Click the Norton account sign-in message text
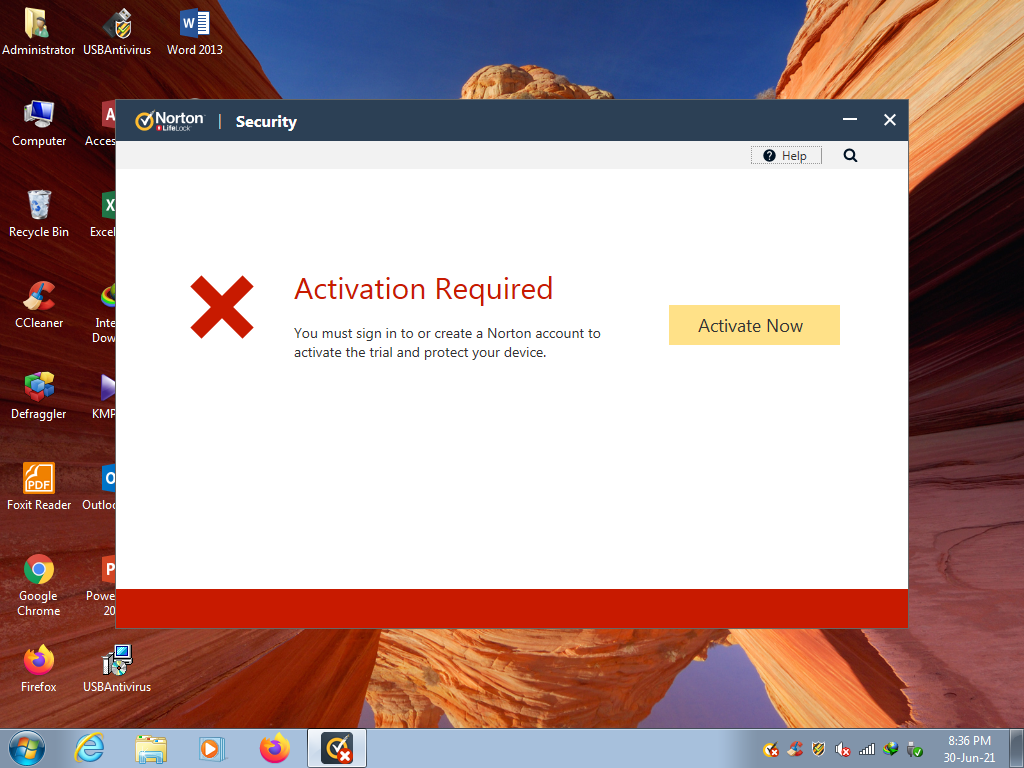 coord(447,343)
